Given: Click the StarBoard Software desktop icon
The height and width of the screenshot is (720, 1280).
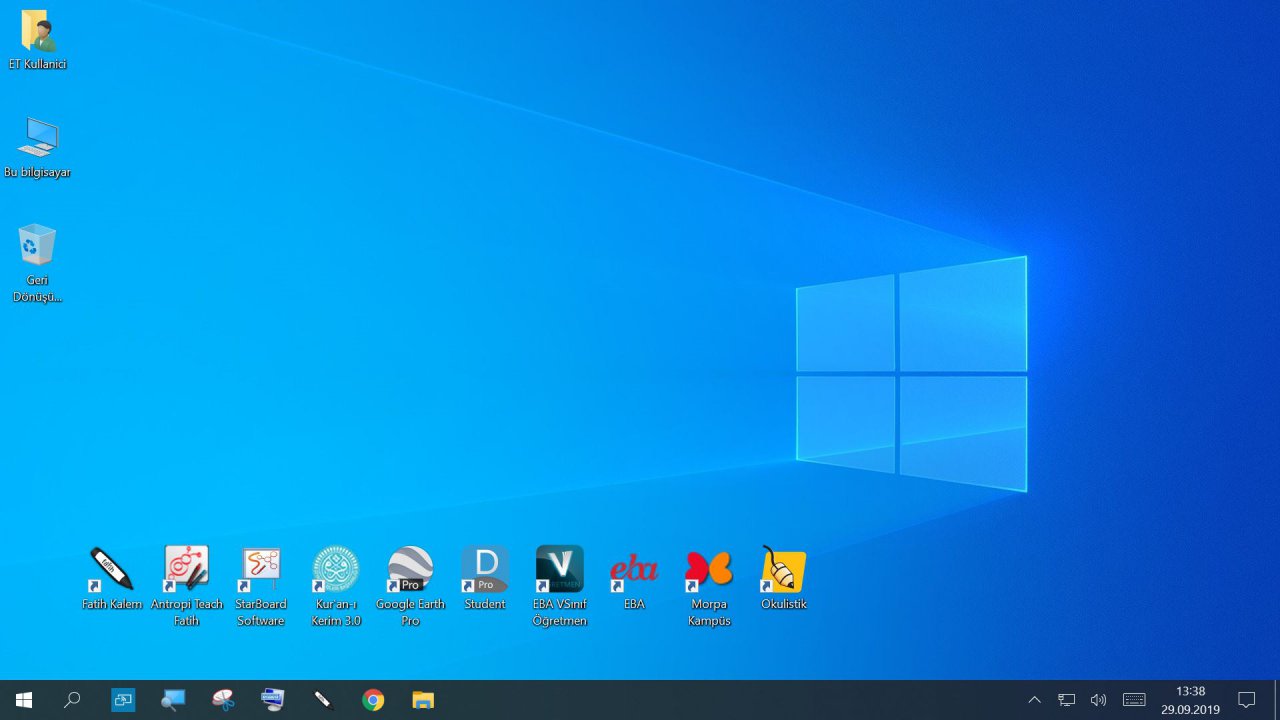Looking at the screenshot, I should click(260, 570).
